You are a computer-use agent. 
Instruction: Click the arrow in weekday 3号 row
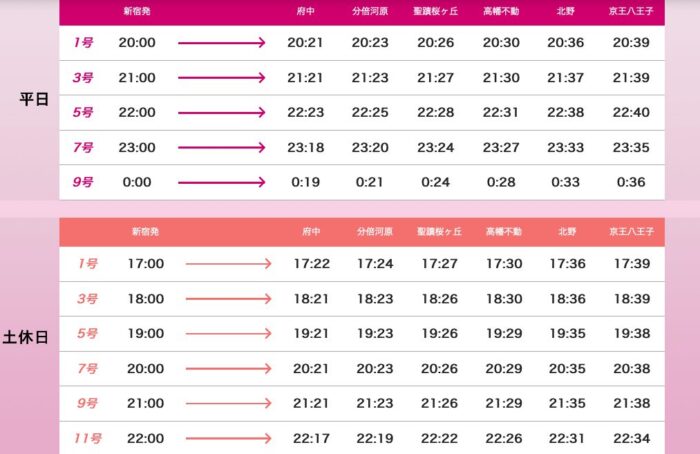click(221, 78)
